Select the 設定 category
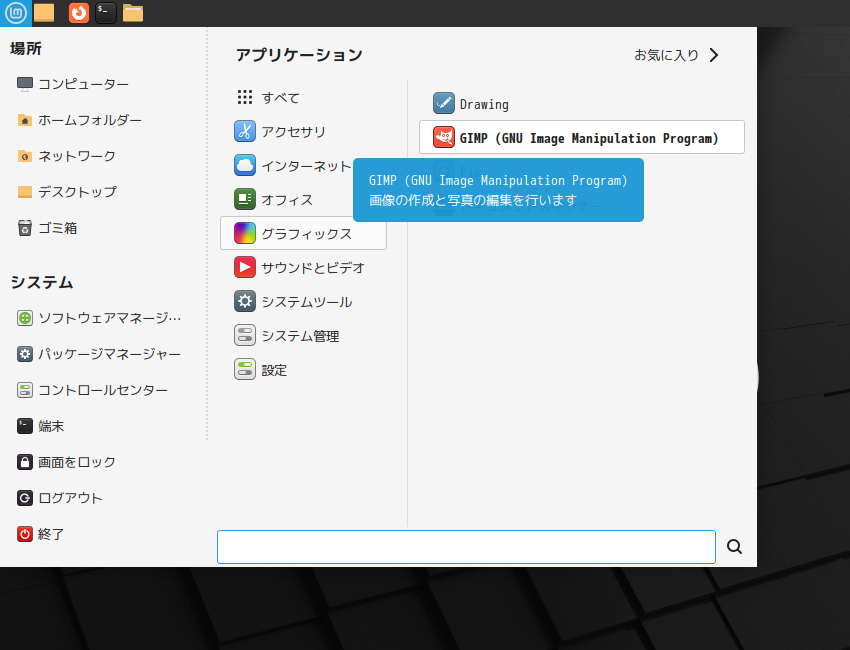Viewport: 850px width, 650px height. [x=304, y=370]
